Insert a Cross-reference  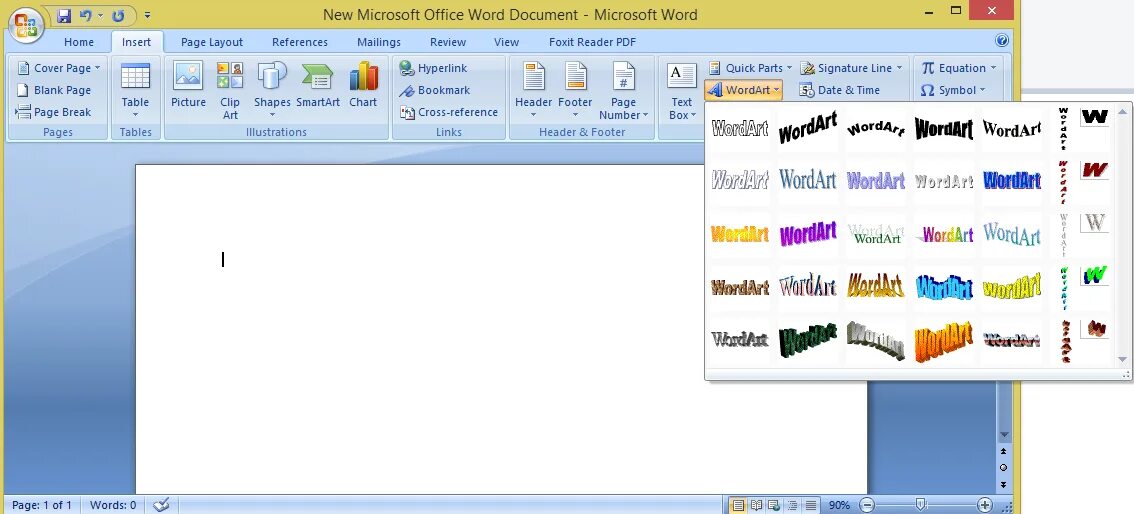[x=449, y=112]
